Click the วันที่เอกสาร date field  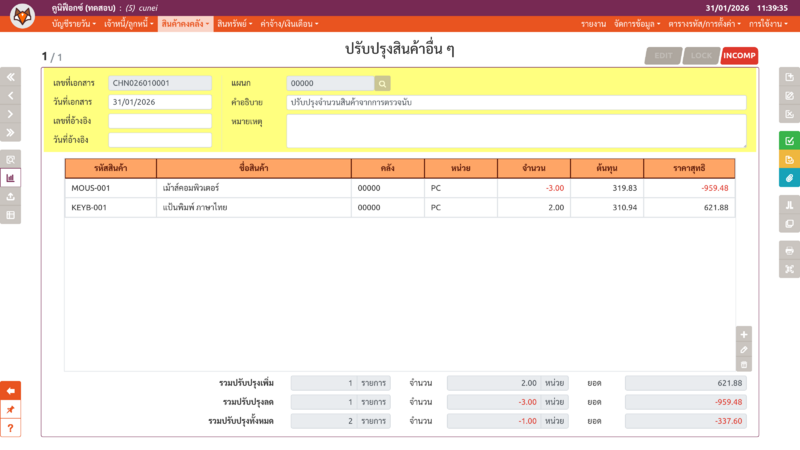tap(160, 102)
